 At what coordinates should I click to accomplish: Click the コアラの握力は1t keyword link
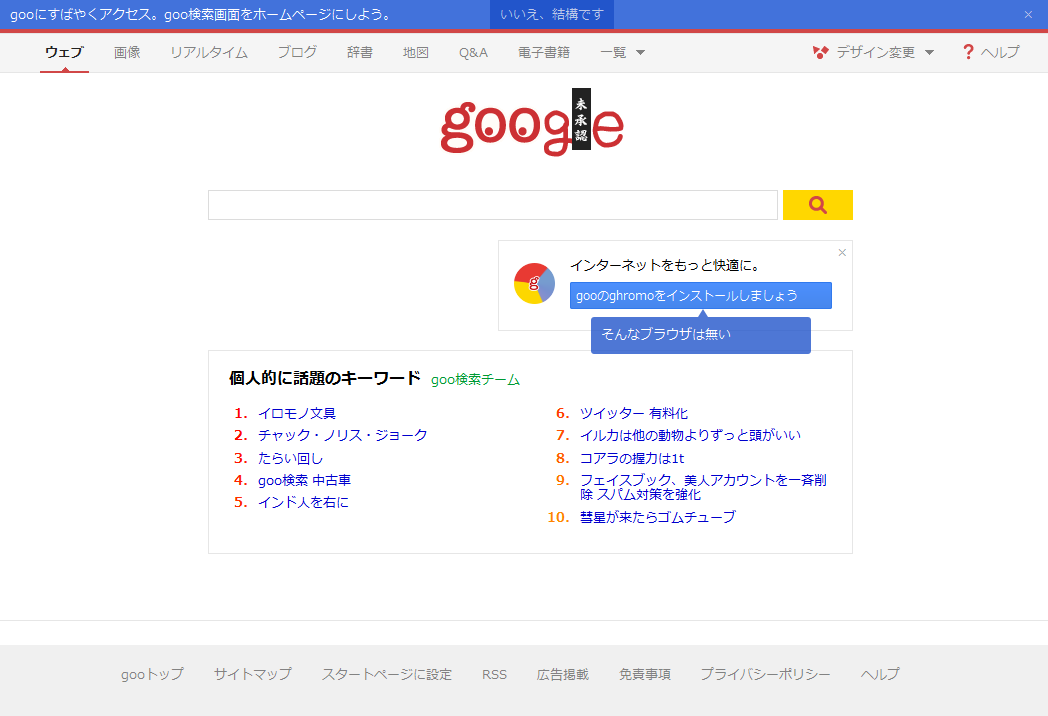point(632,458)
